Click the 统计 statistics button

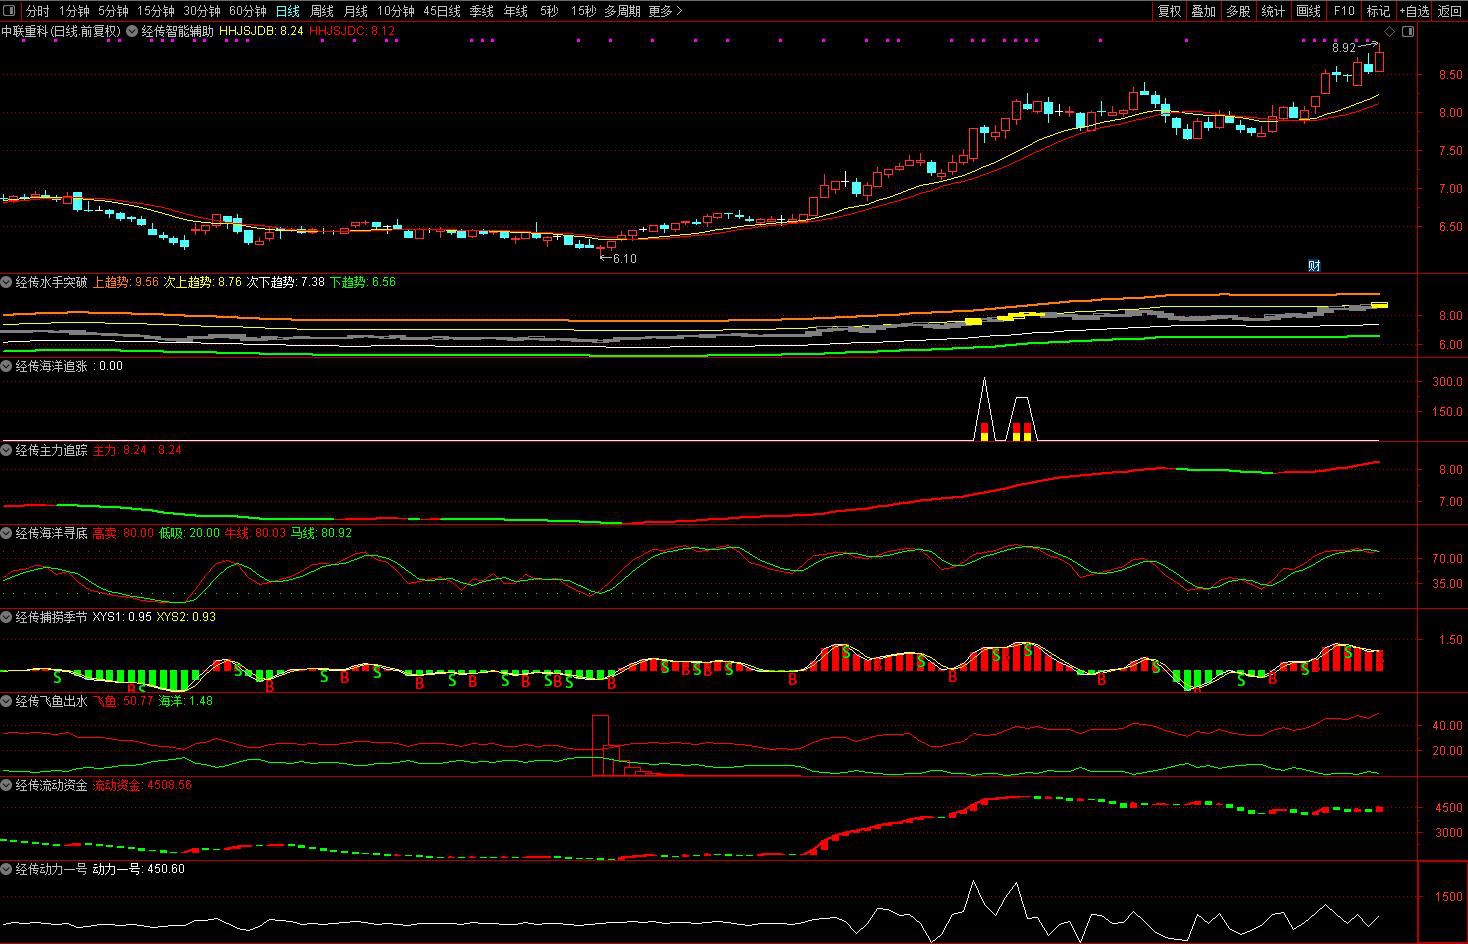pos(1274,11)
